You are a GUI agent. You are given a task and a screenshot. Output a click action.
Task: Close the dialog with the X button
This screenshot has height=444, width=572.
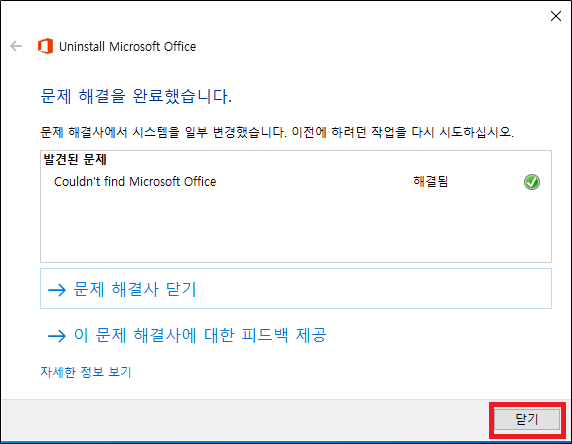point(556,16)
